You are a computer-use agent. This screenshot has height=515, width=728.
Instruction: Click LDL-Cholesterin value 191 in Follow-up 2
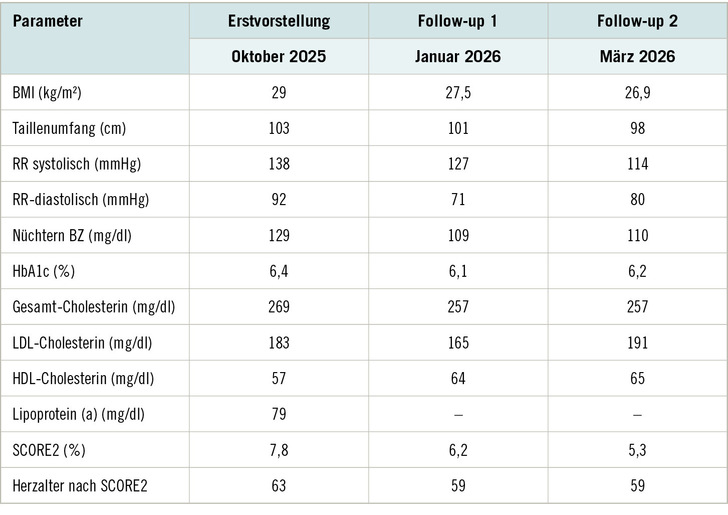[x=638, y=342]
